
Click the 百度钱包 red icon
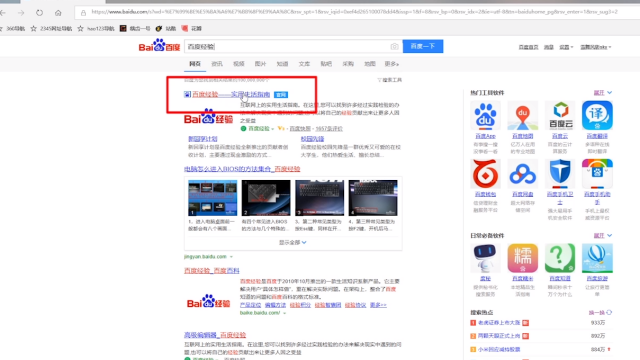pyautogui.click(x=485, y=174)
